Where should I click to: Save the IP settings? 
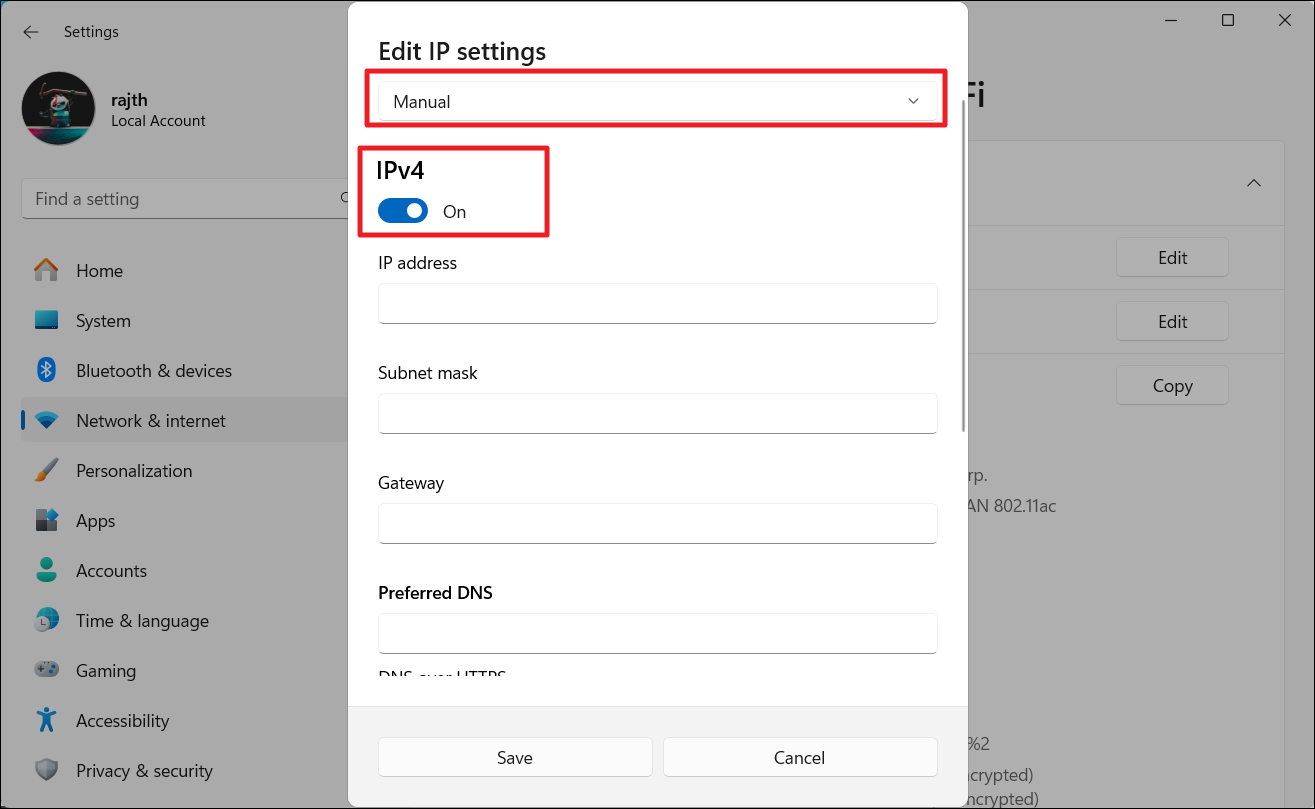tap(515, 757)
